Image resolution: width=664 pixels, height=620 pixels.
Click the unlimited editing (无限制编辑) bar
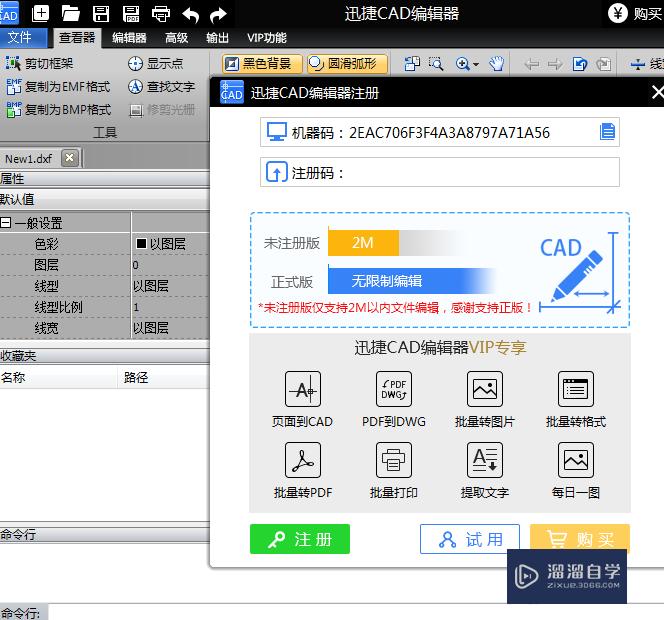pyautogui.click(x=412, y=281)
